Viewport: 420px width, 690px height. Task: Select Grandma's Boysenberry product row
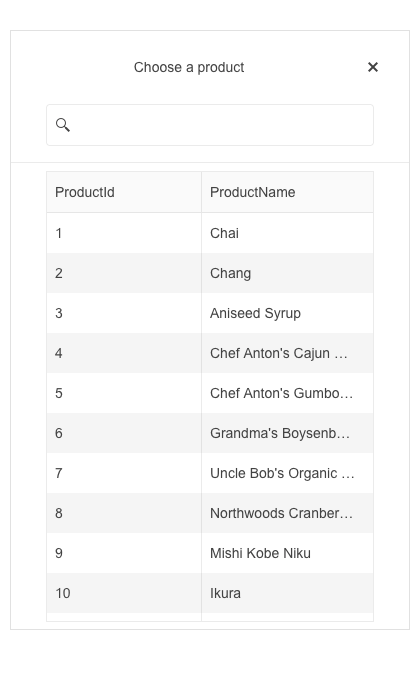pyautogui.click(x=210, y=433)
